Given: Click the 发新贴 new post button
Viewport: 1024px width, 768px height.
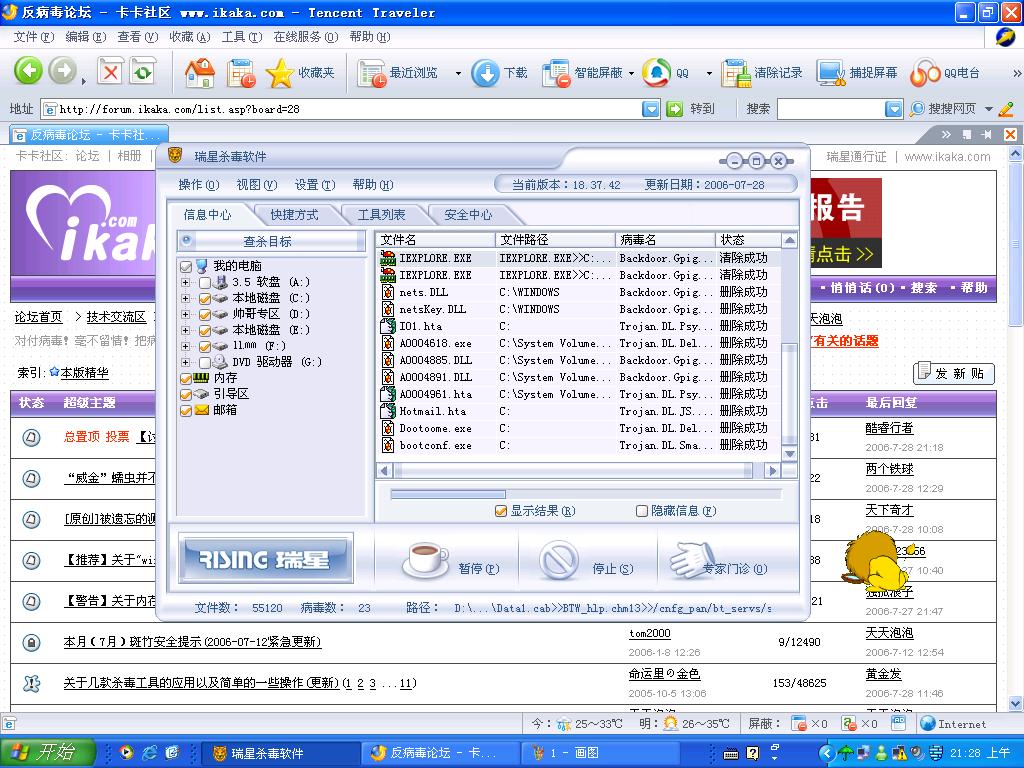Looking at the screenshot, I should click(x=953, y=373).
